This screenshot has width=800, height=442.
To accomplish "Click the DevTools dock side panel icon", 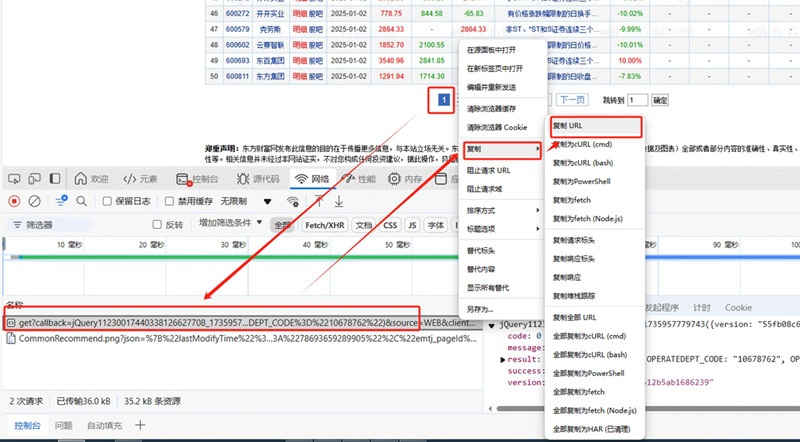I will (55, 179).
